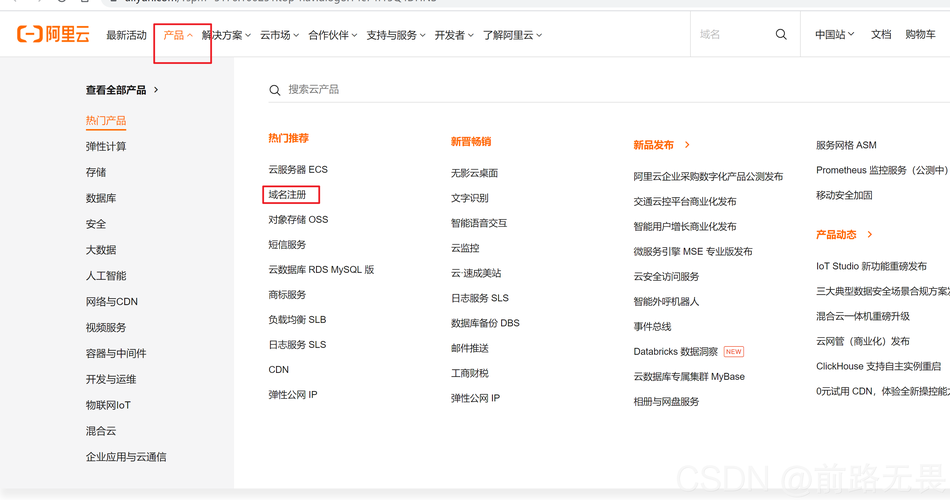Select the 企业应用与云通信 category

click(x=126, y=457)
